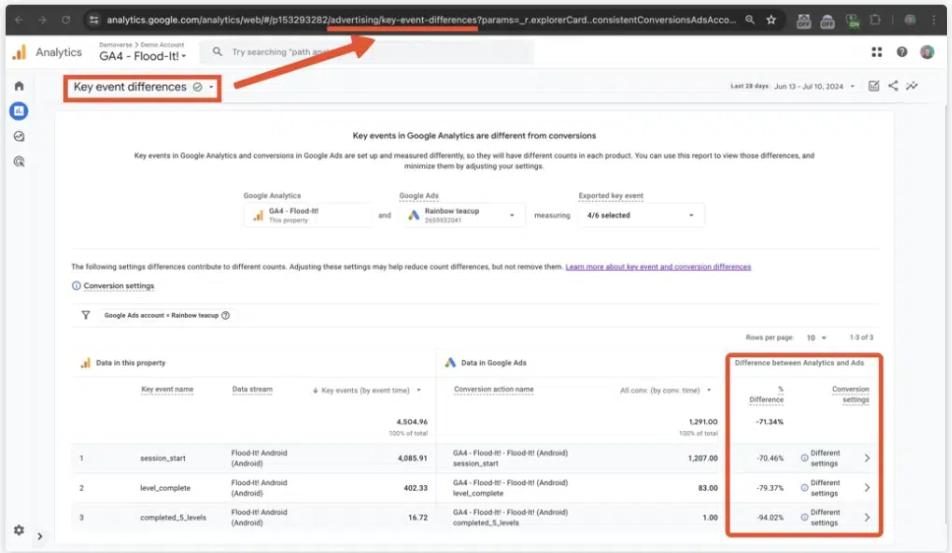Open the Rainbow teacup Google Ads account dropdown
Viewport: 952px width, 553px height.
click(x=463, y=215)
